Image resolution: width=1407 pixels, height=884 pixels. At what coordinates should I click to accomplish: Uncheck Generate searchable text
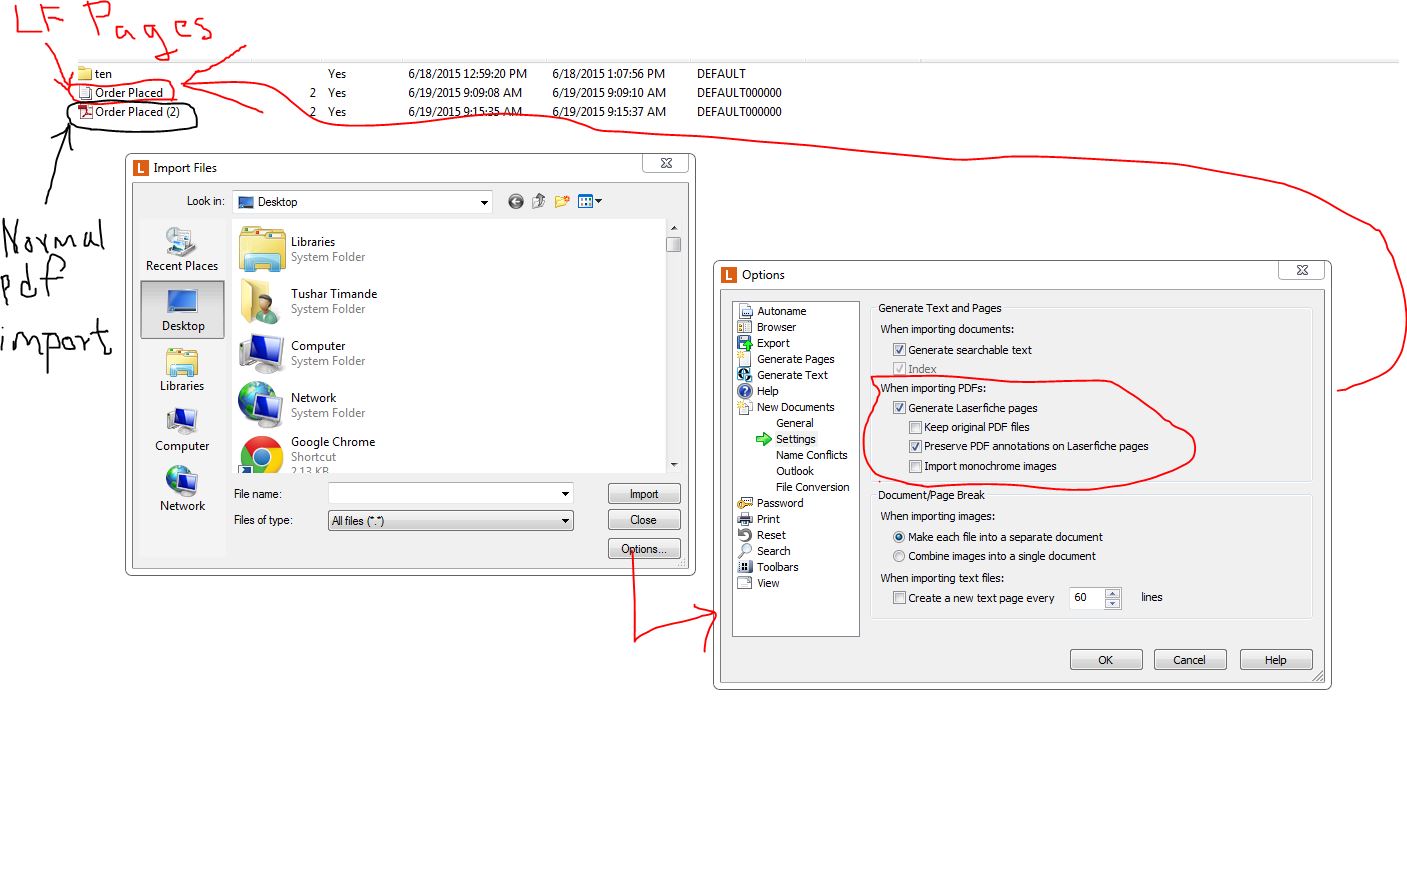tap(899, 350)
